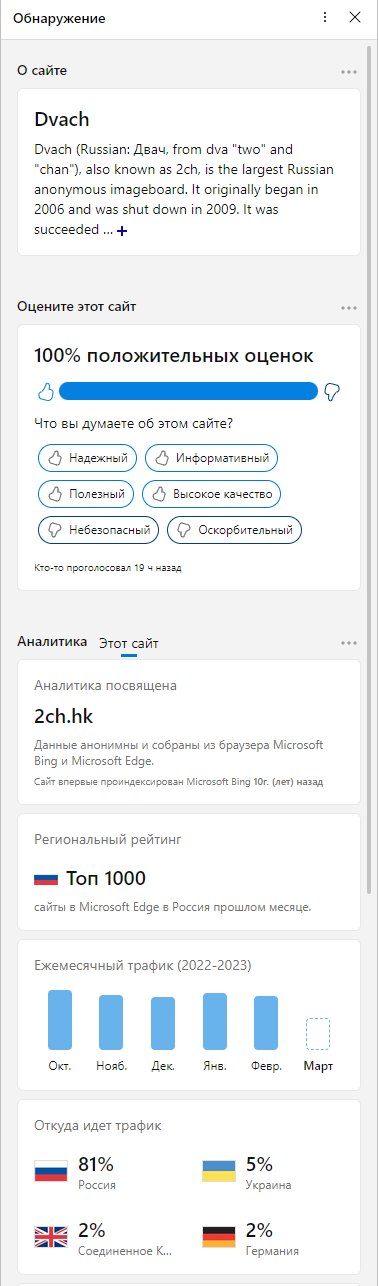This screenshot has height=1286, width=378.
Task: Select the Окт. traffic bar
Action: click(x=60, y=1020)
